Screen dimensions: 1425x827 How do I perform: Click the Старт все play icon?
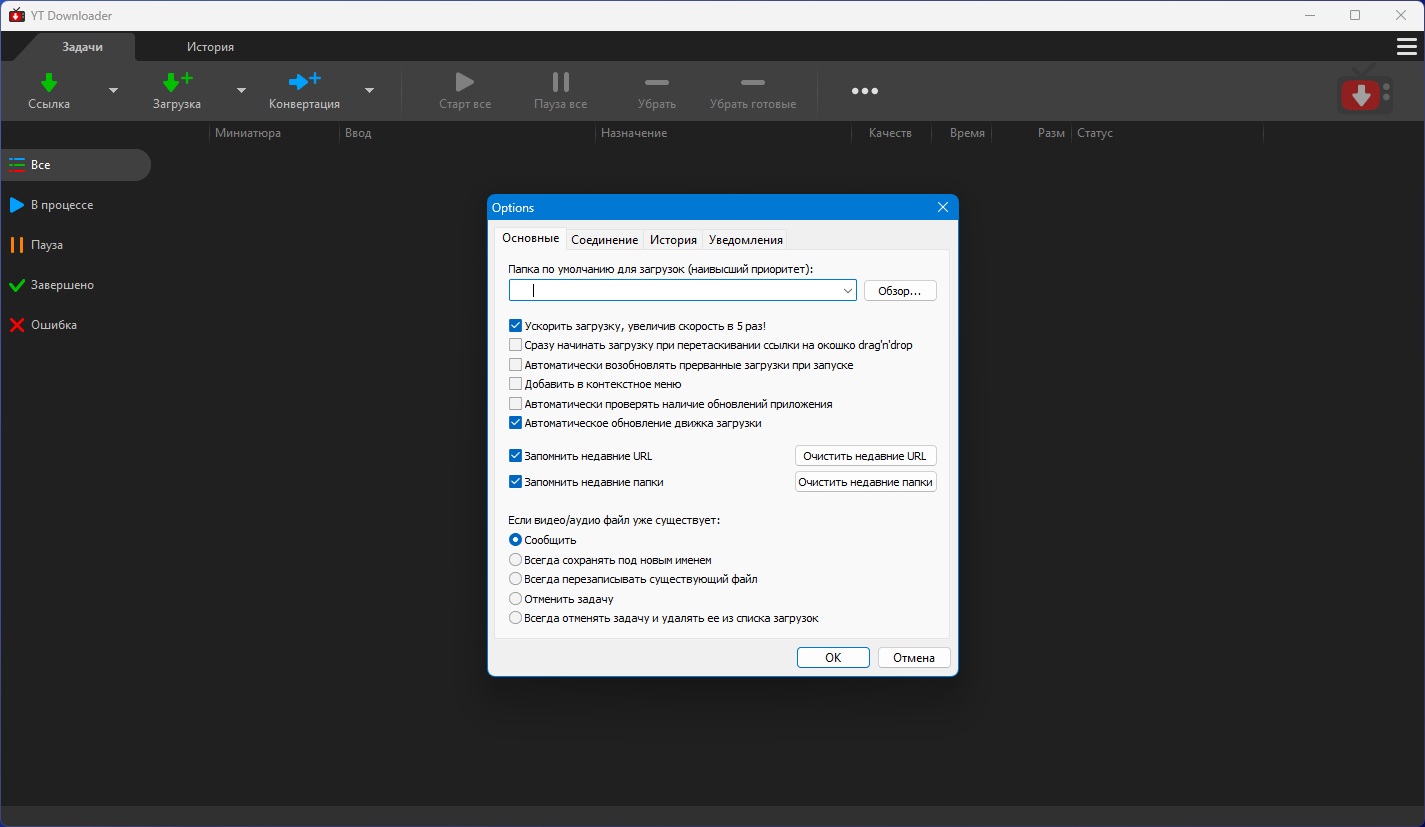coord(465,82)
